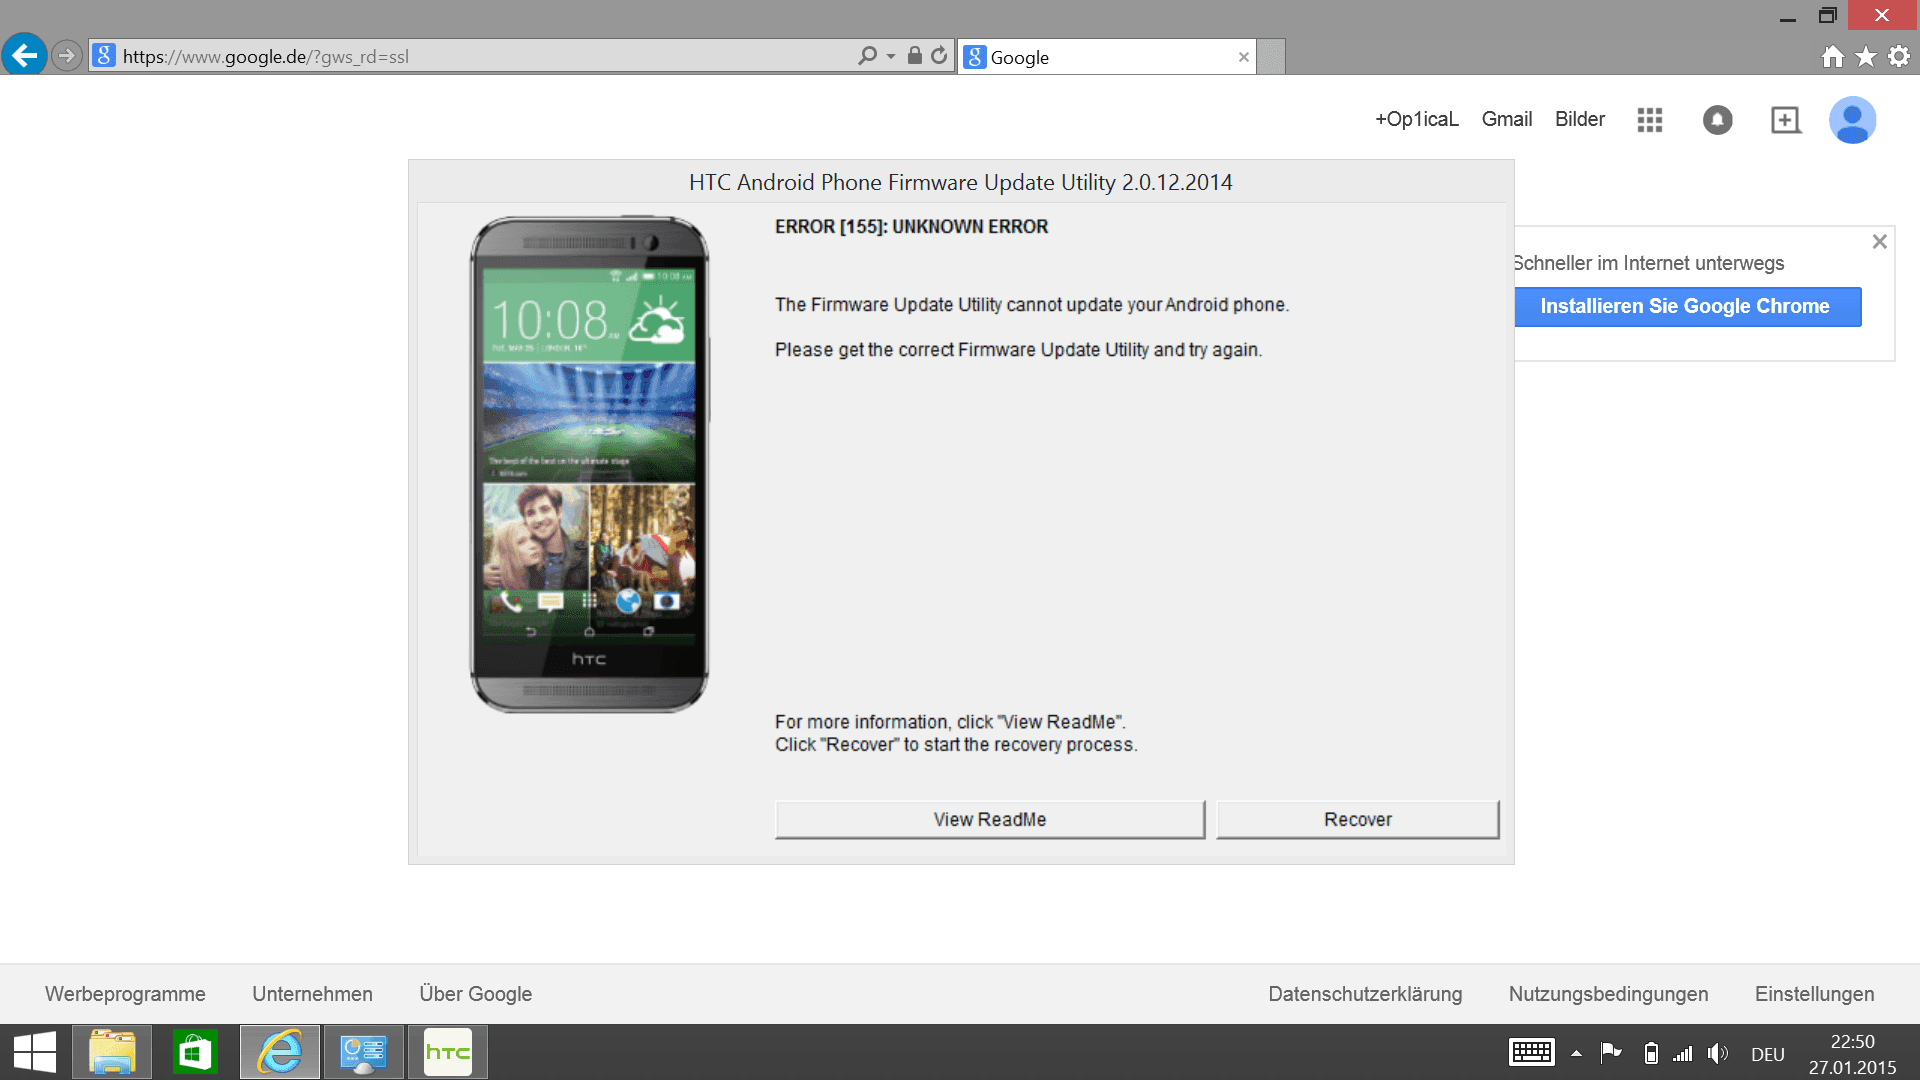1920x1080 pixels.
Task: Click the network signal tray icon
Action: [x=1683, y=1053]
